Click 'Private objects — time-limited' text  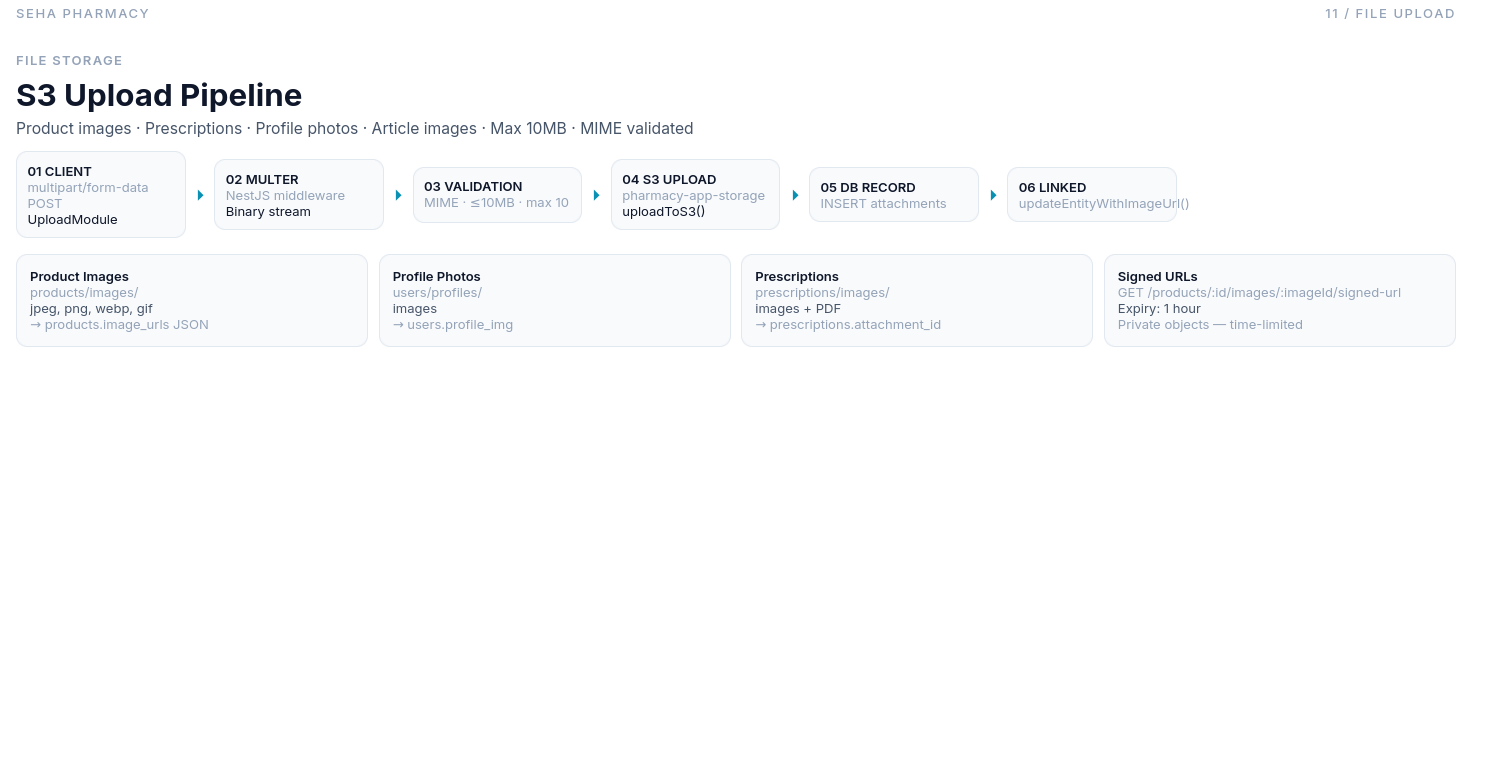[1210, 325]
